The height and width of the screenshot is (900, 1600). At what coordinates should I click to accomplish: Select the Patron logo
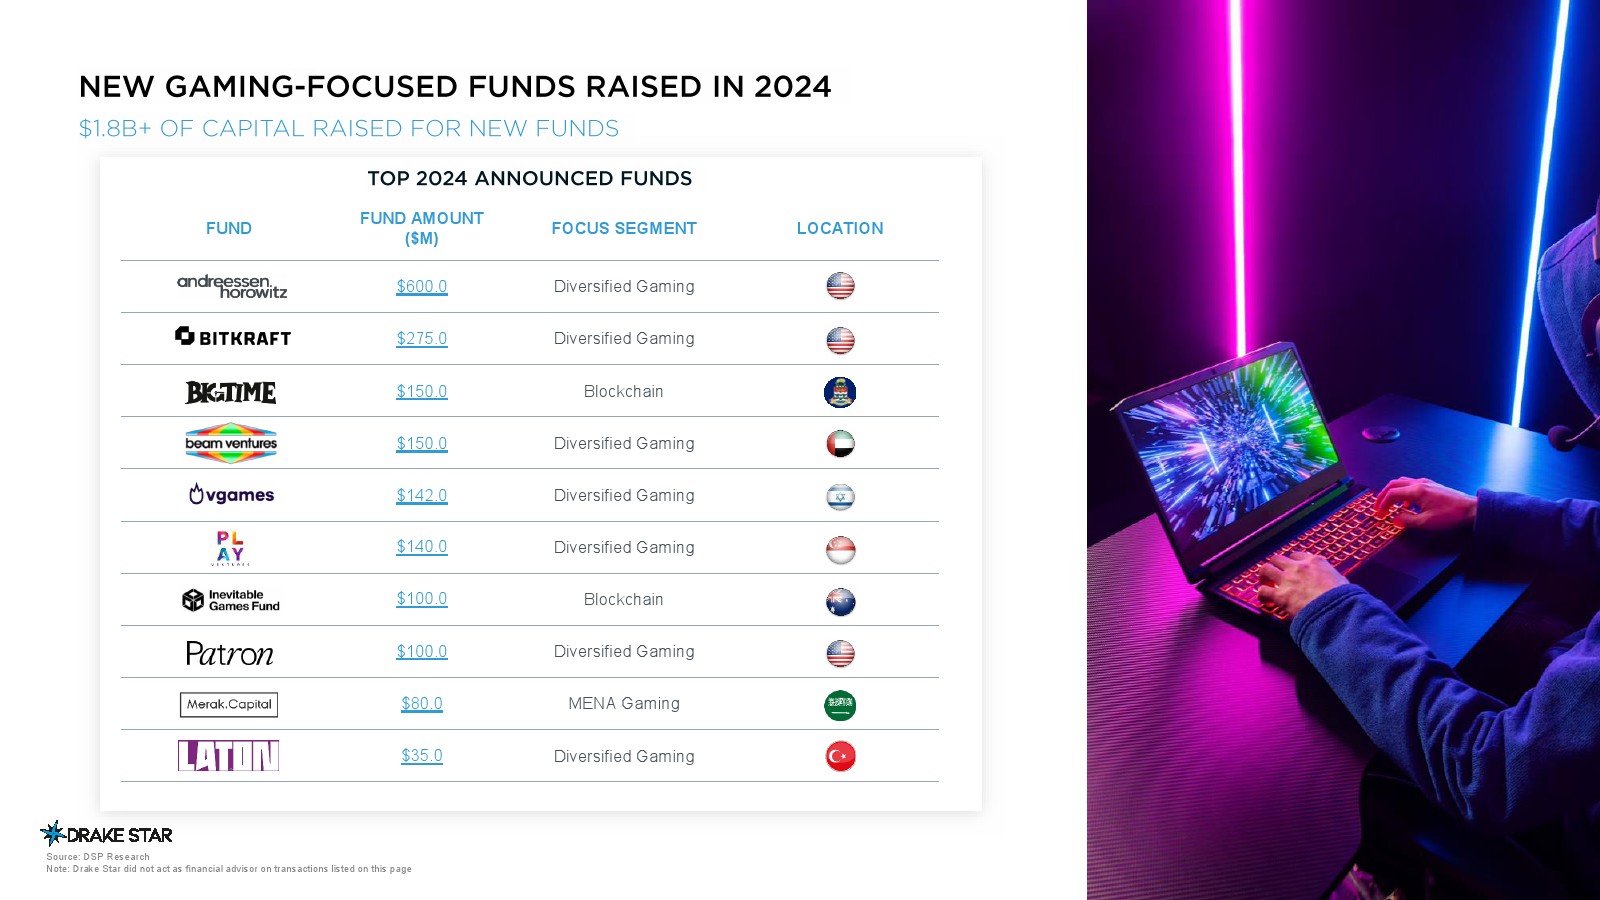coord(230,653)
